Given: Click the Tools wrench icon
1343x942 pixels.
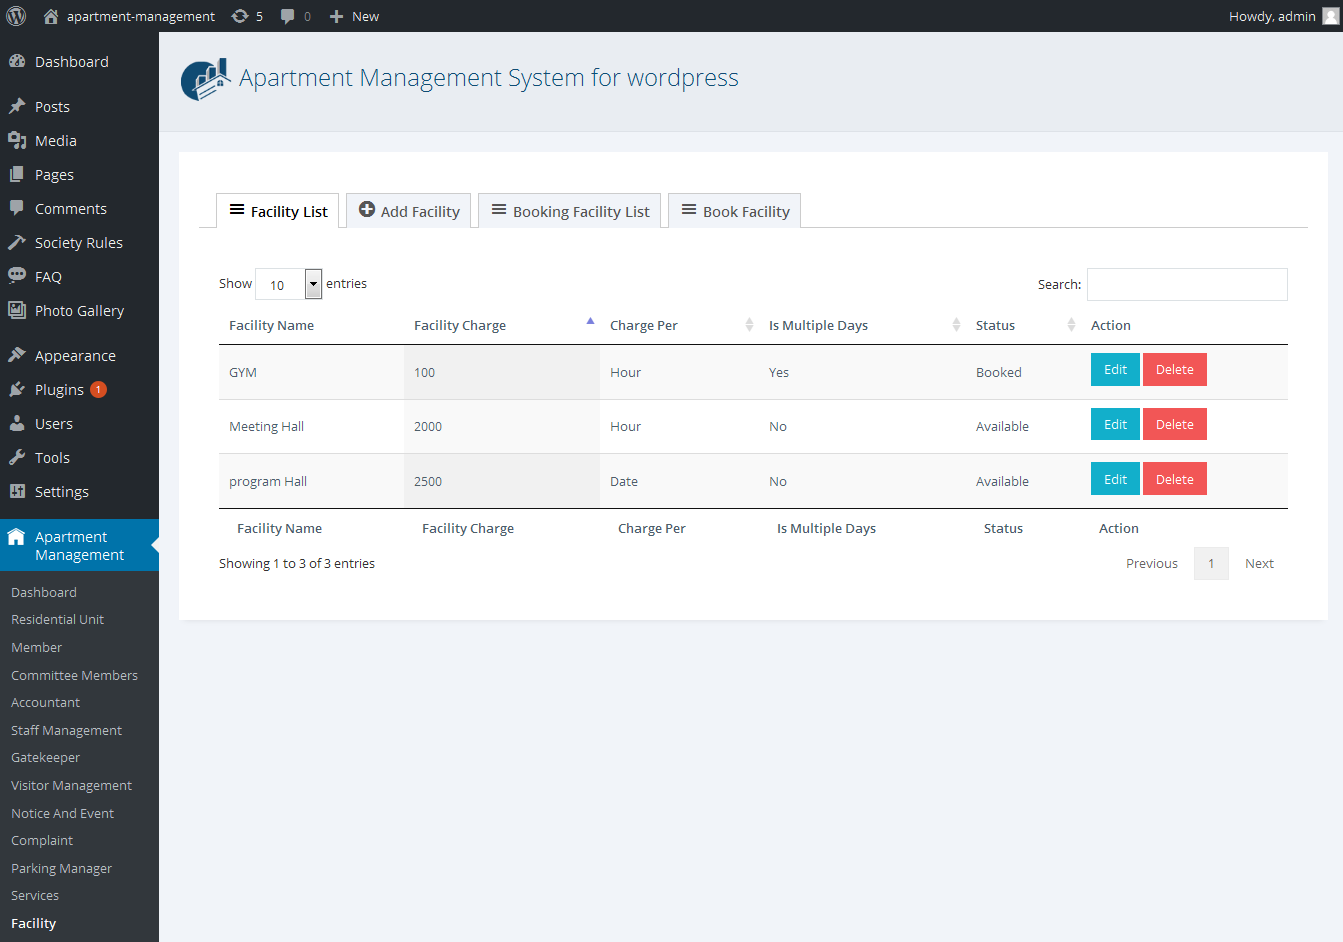Looking at the screenshot, I should pos(17,457).
